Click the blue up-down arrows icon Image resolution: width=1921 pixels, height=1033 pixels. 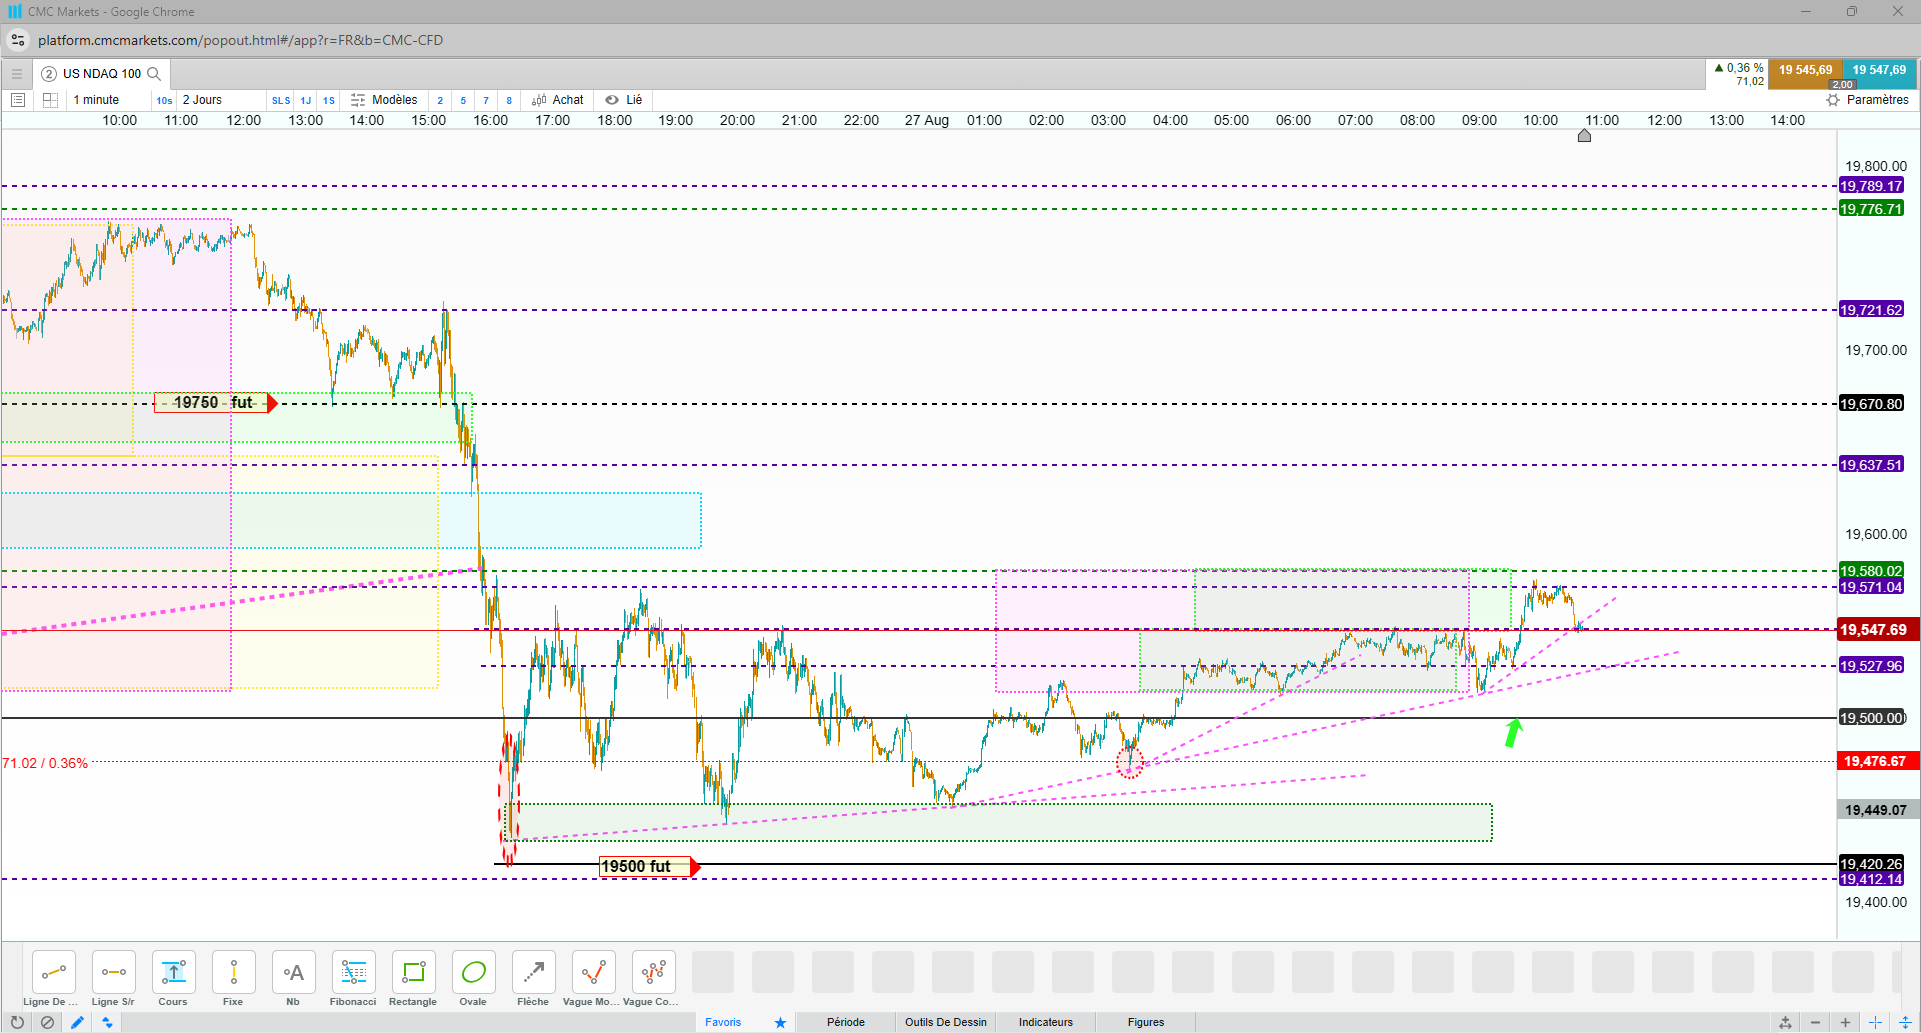point(107,1022)
